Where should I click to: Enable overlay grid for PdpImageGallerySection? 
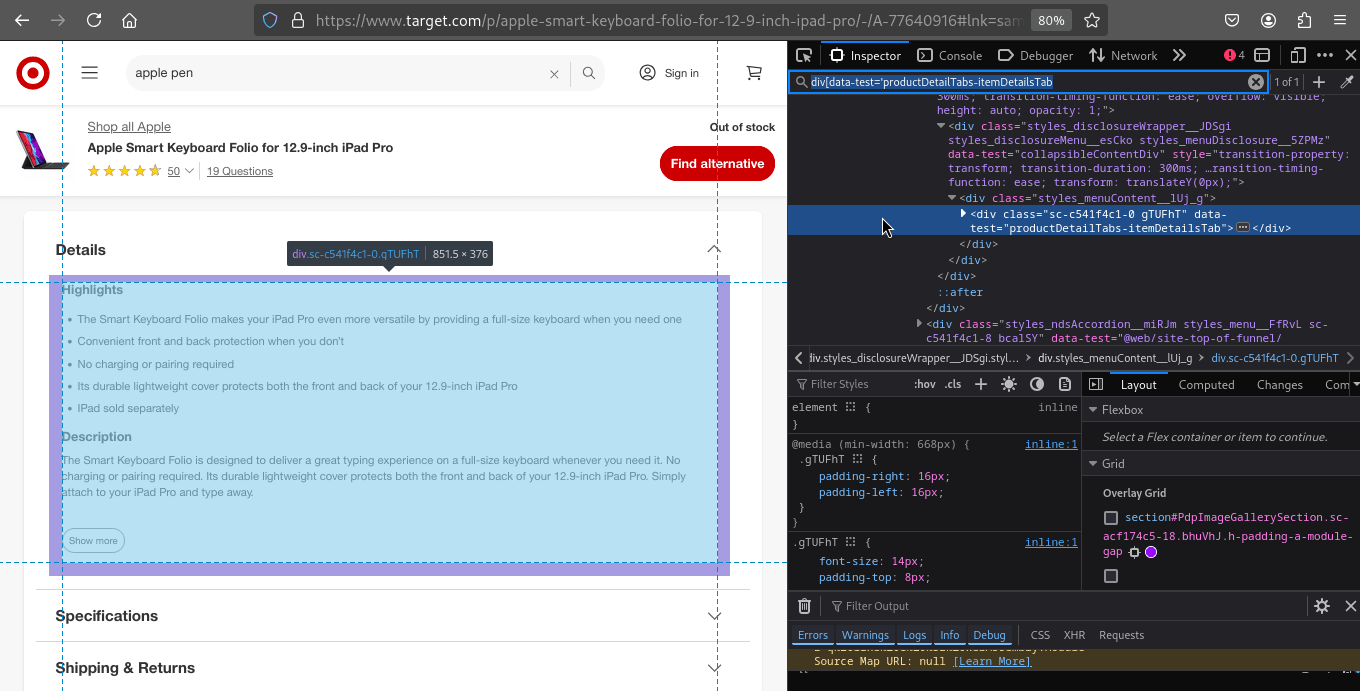(x=1111, y=518)
